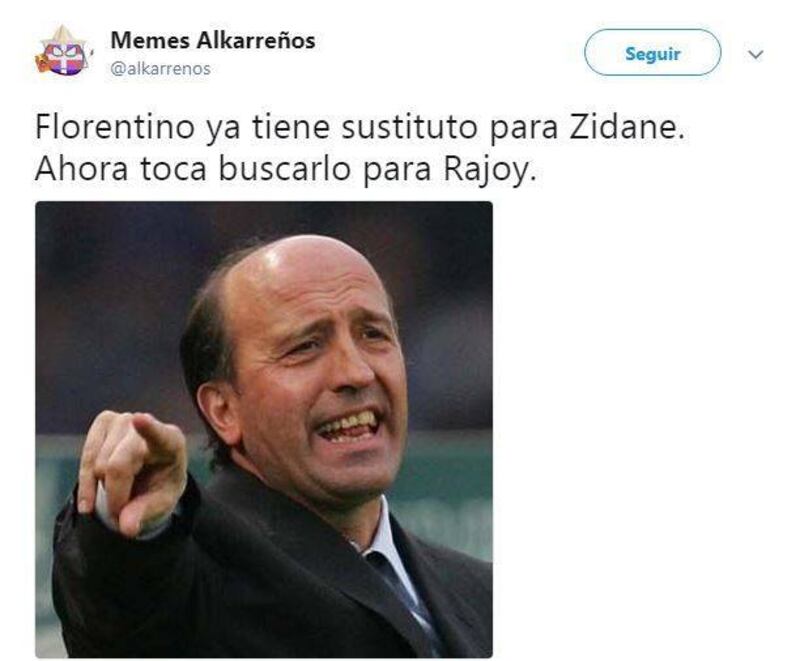This screenshot has height=661, width=800.
Task: Open the Memes Alkarreños display name link
Action: (213, 40)
